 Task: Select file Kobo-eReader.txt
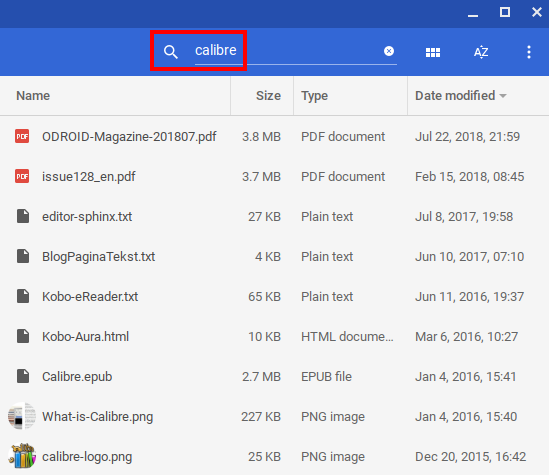point(90,296)
